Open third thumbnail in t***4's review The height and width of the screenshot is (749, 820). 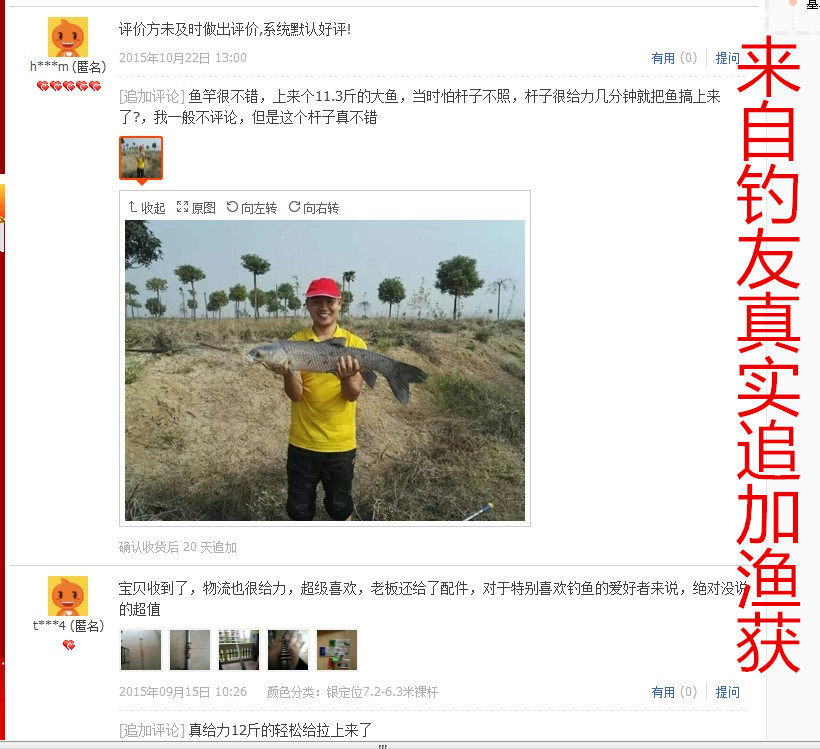tap(239, 650)
